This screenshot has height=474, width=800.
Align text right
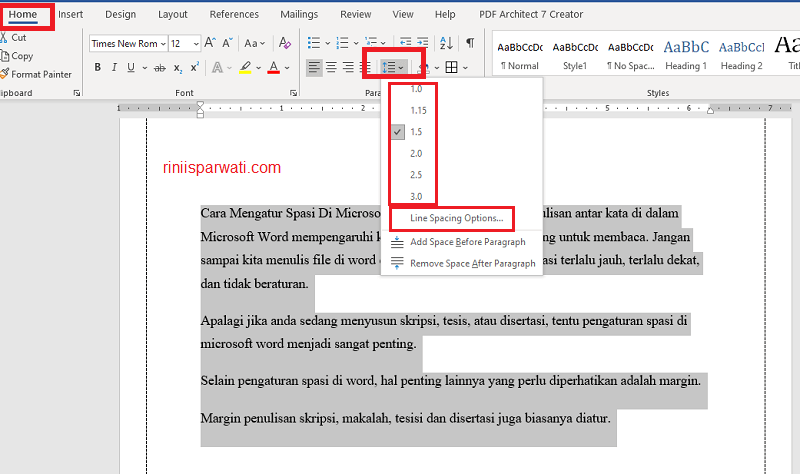(348, 67)
